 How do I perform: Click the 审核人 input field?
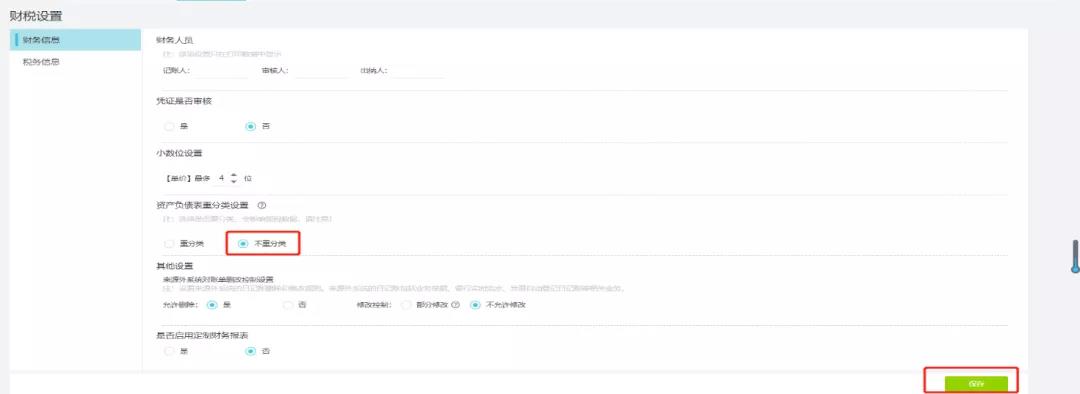[x=322, y=70]
